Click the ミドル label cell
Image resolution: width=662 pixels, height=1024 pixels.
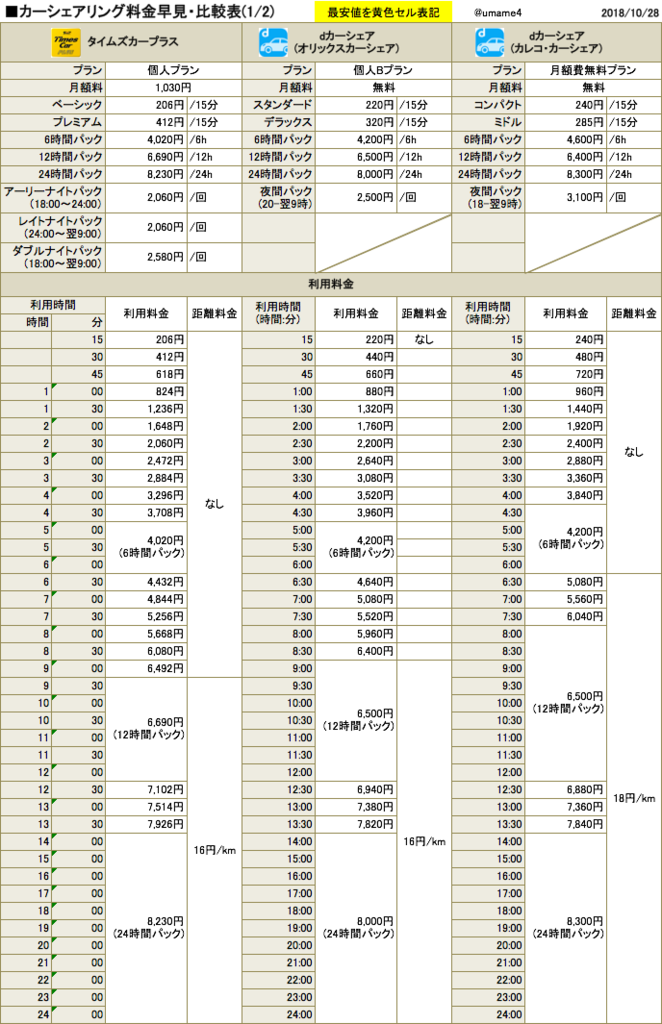coord(488,122)
